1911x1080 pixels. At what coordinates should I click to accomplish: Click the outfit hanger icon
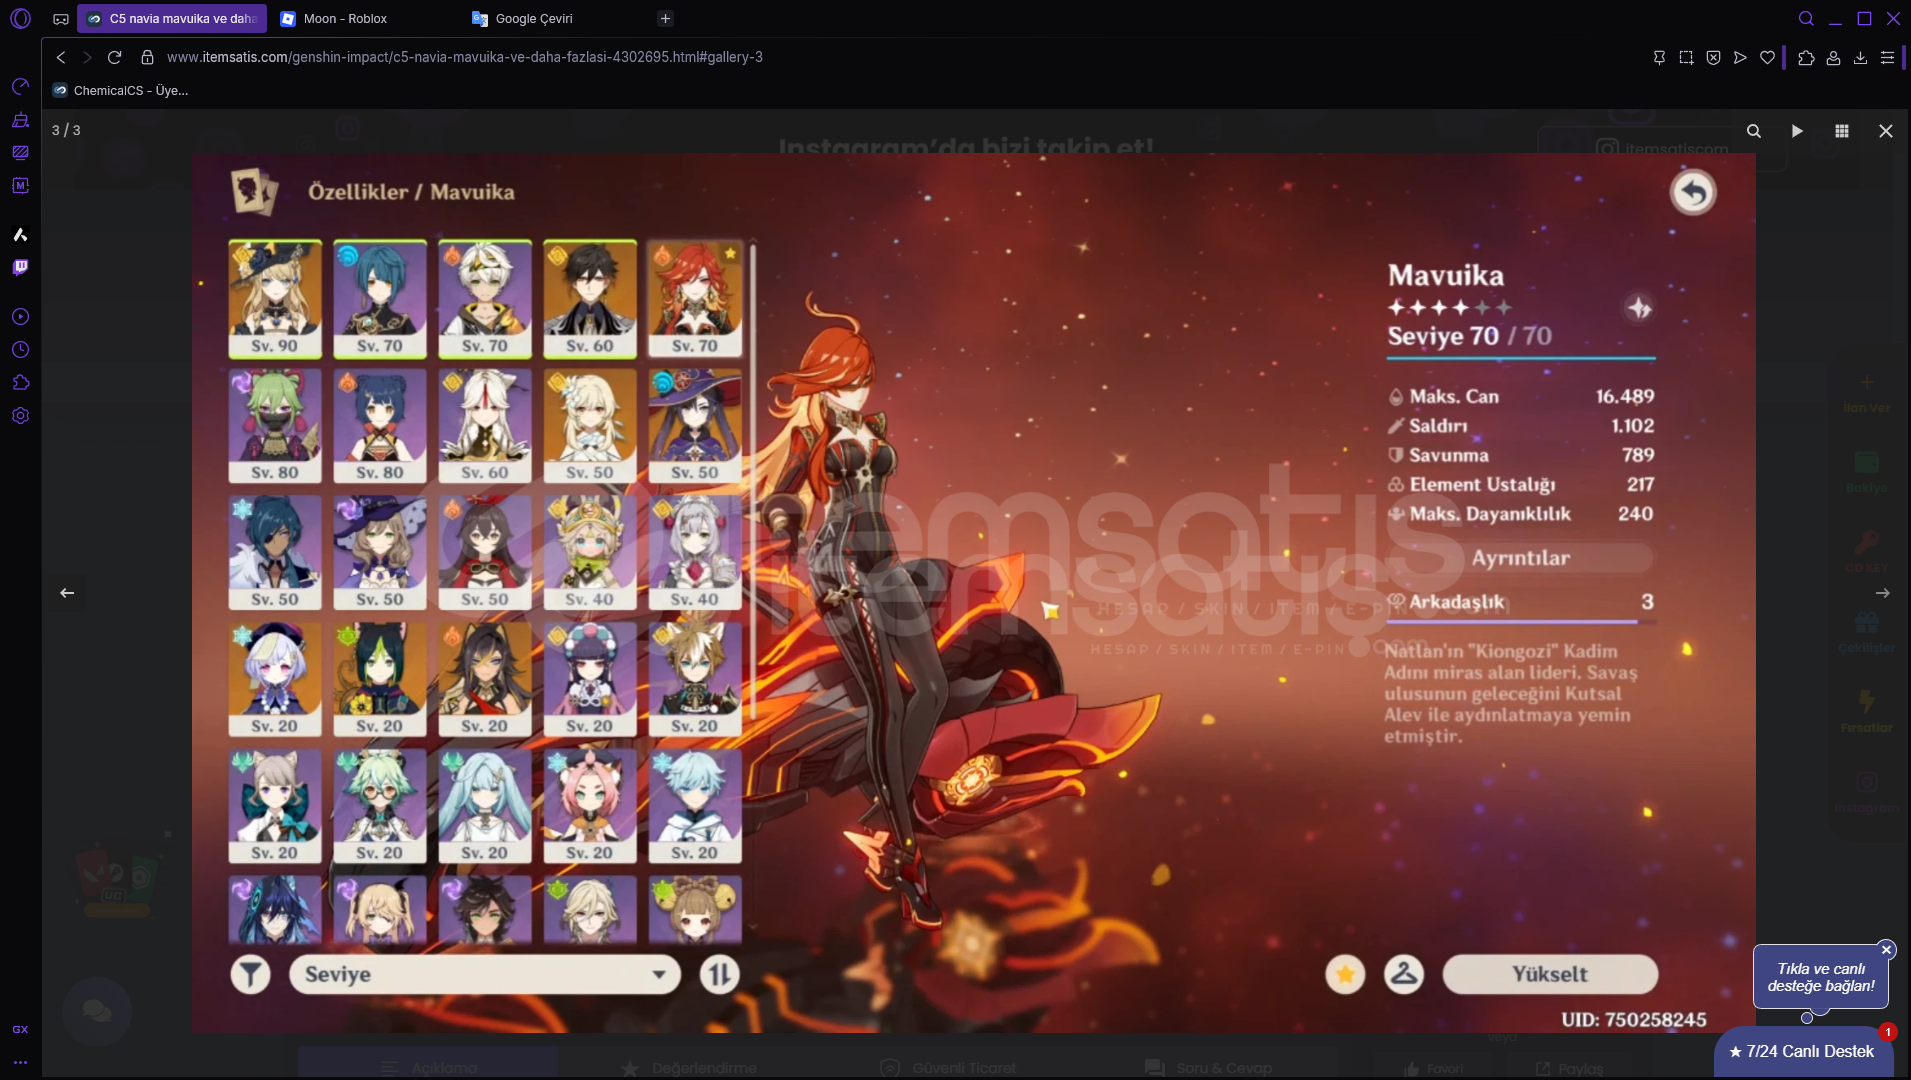pyautogui.click(x=1403, y=974)
